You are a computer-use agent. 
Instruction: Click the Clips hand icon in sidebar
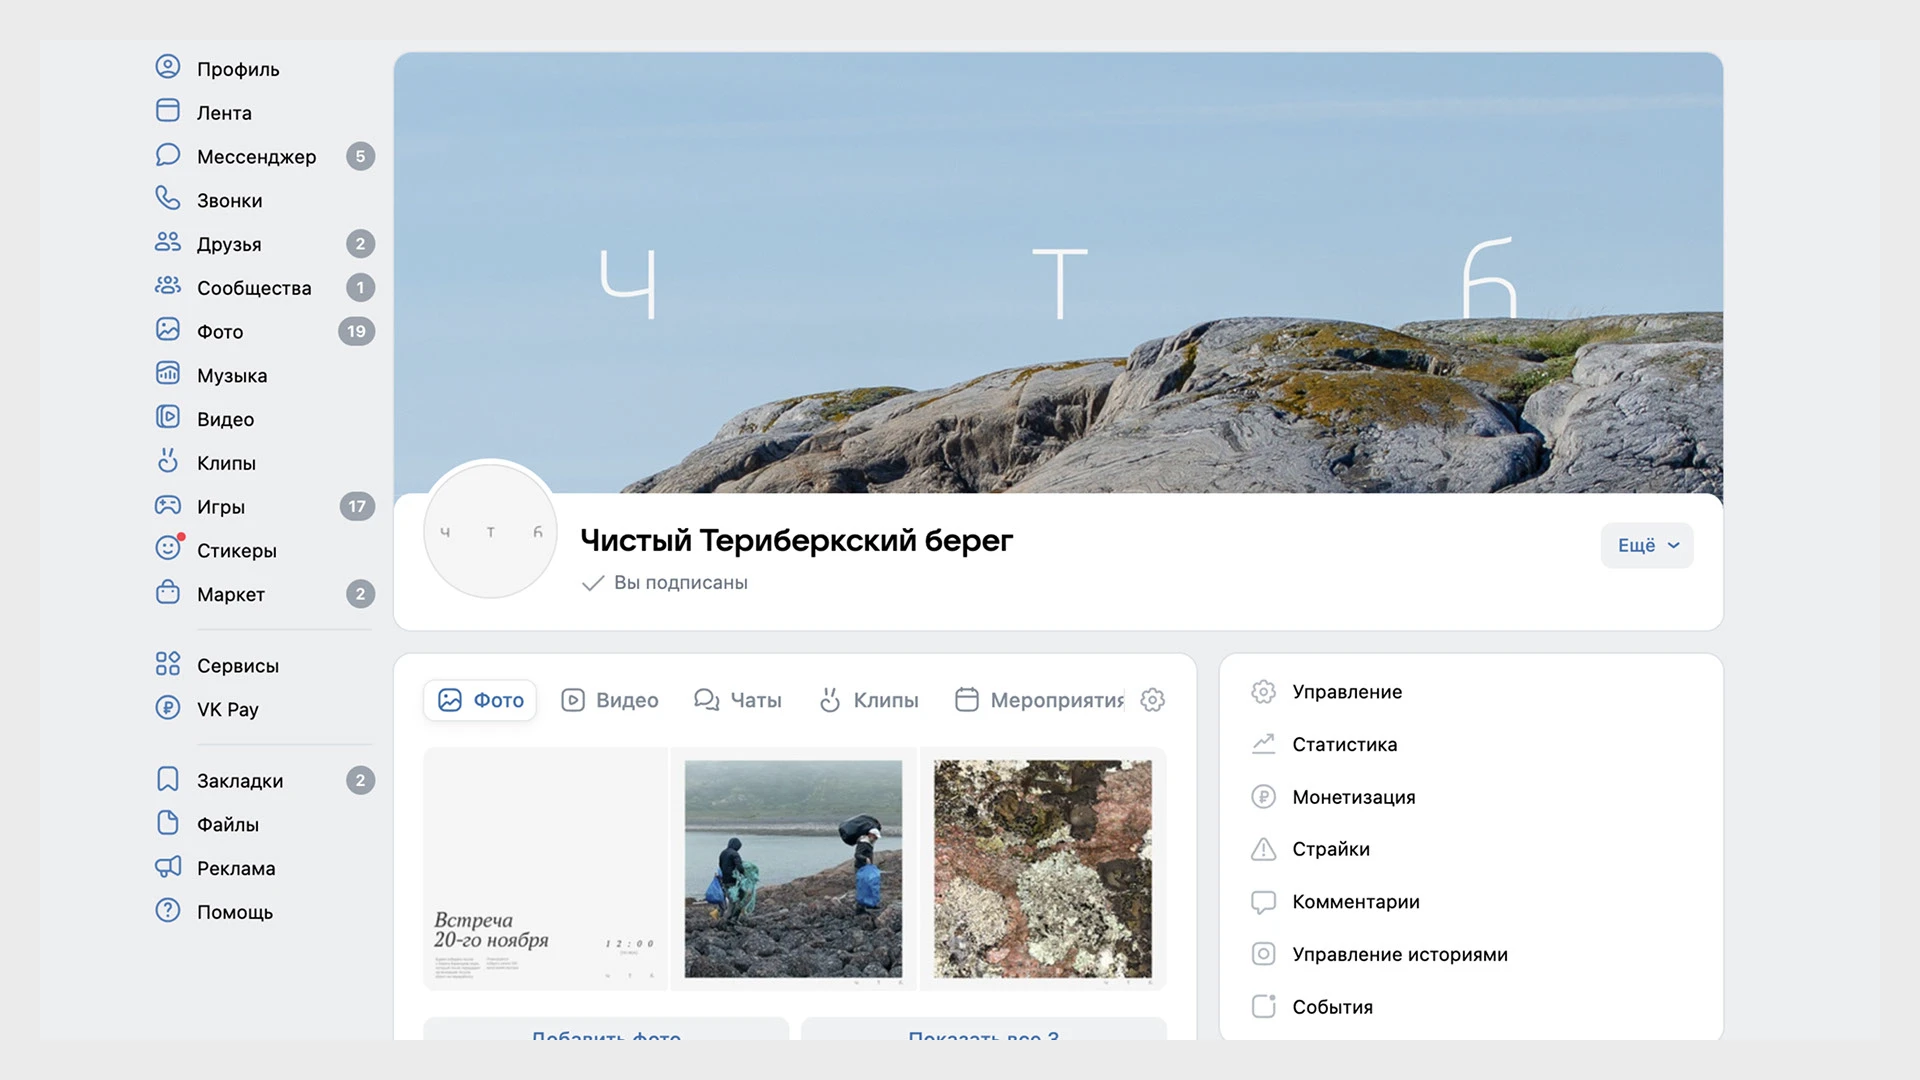click(168, 462)
